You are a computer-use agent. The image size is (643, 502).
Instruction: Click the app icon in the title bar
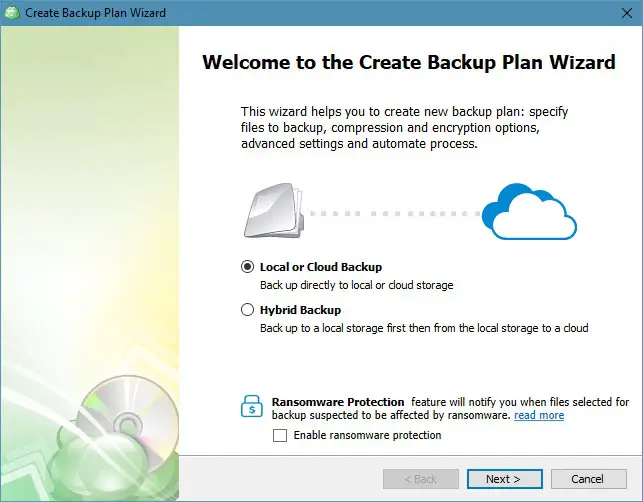coord(14,13)
